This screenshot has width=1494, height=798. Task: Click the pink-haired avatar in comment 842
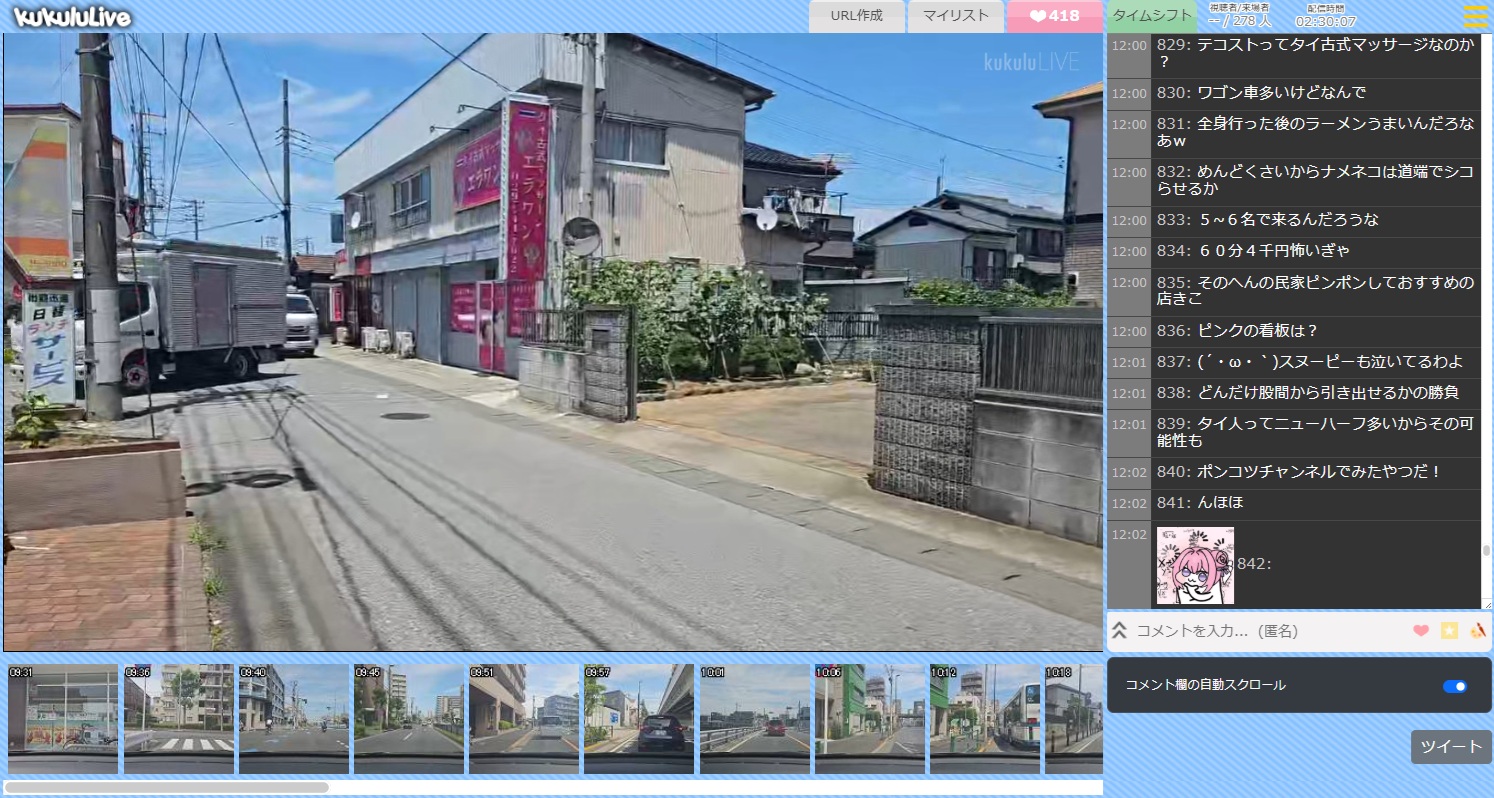click(x=1195, y=565)
